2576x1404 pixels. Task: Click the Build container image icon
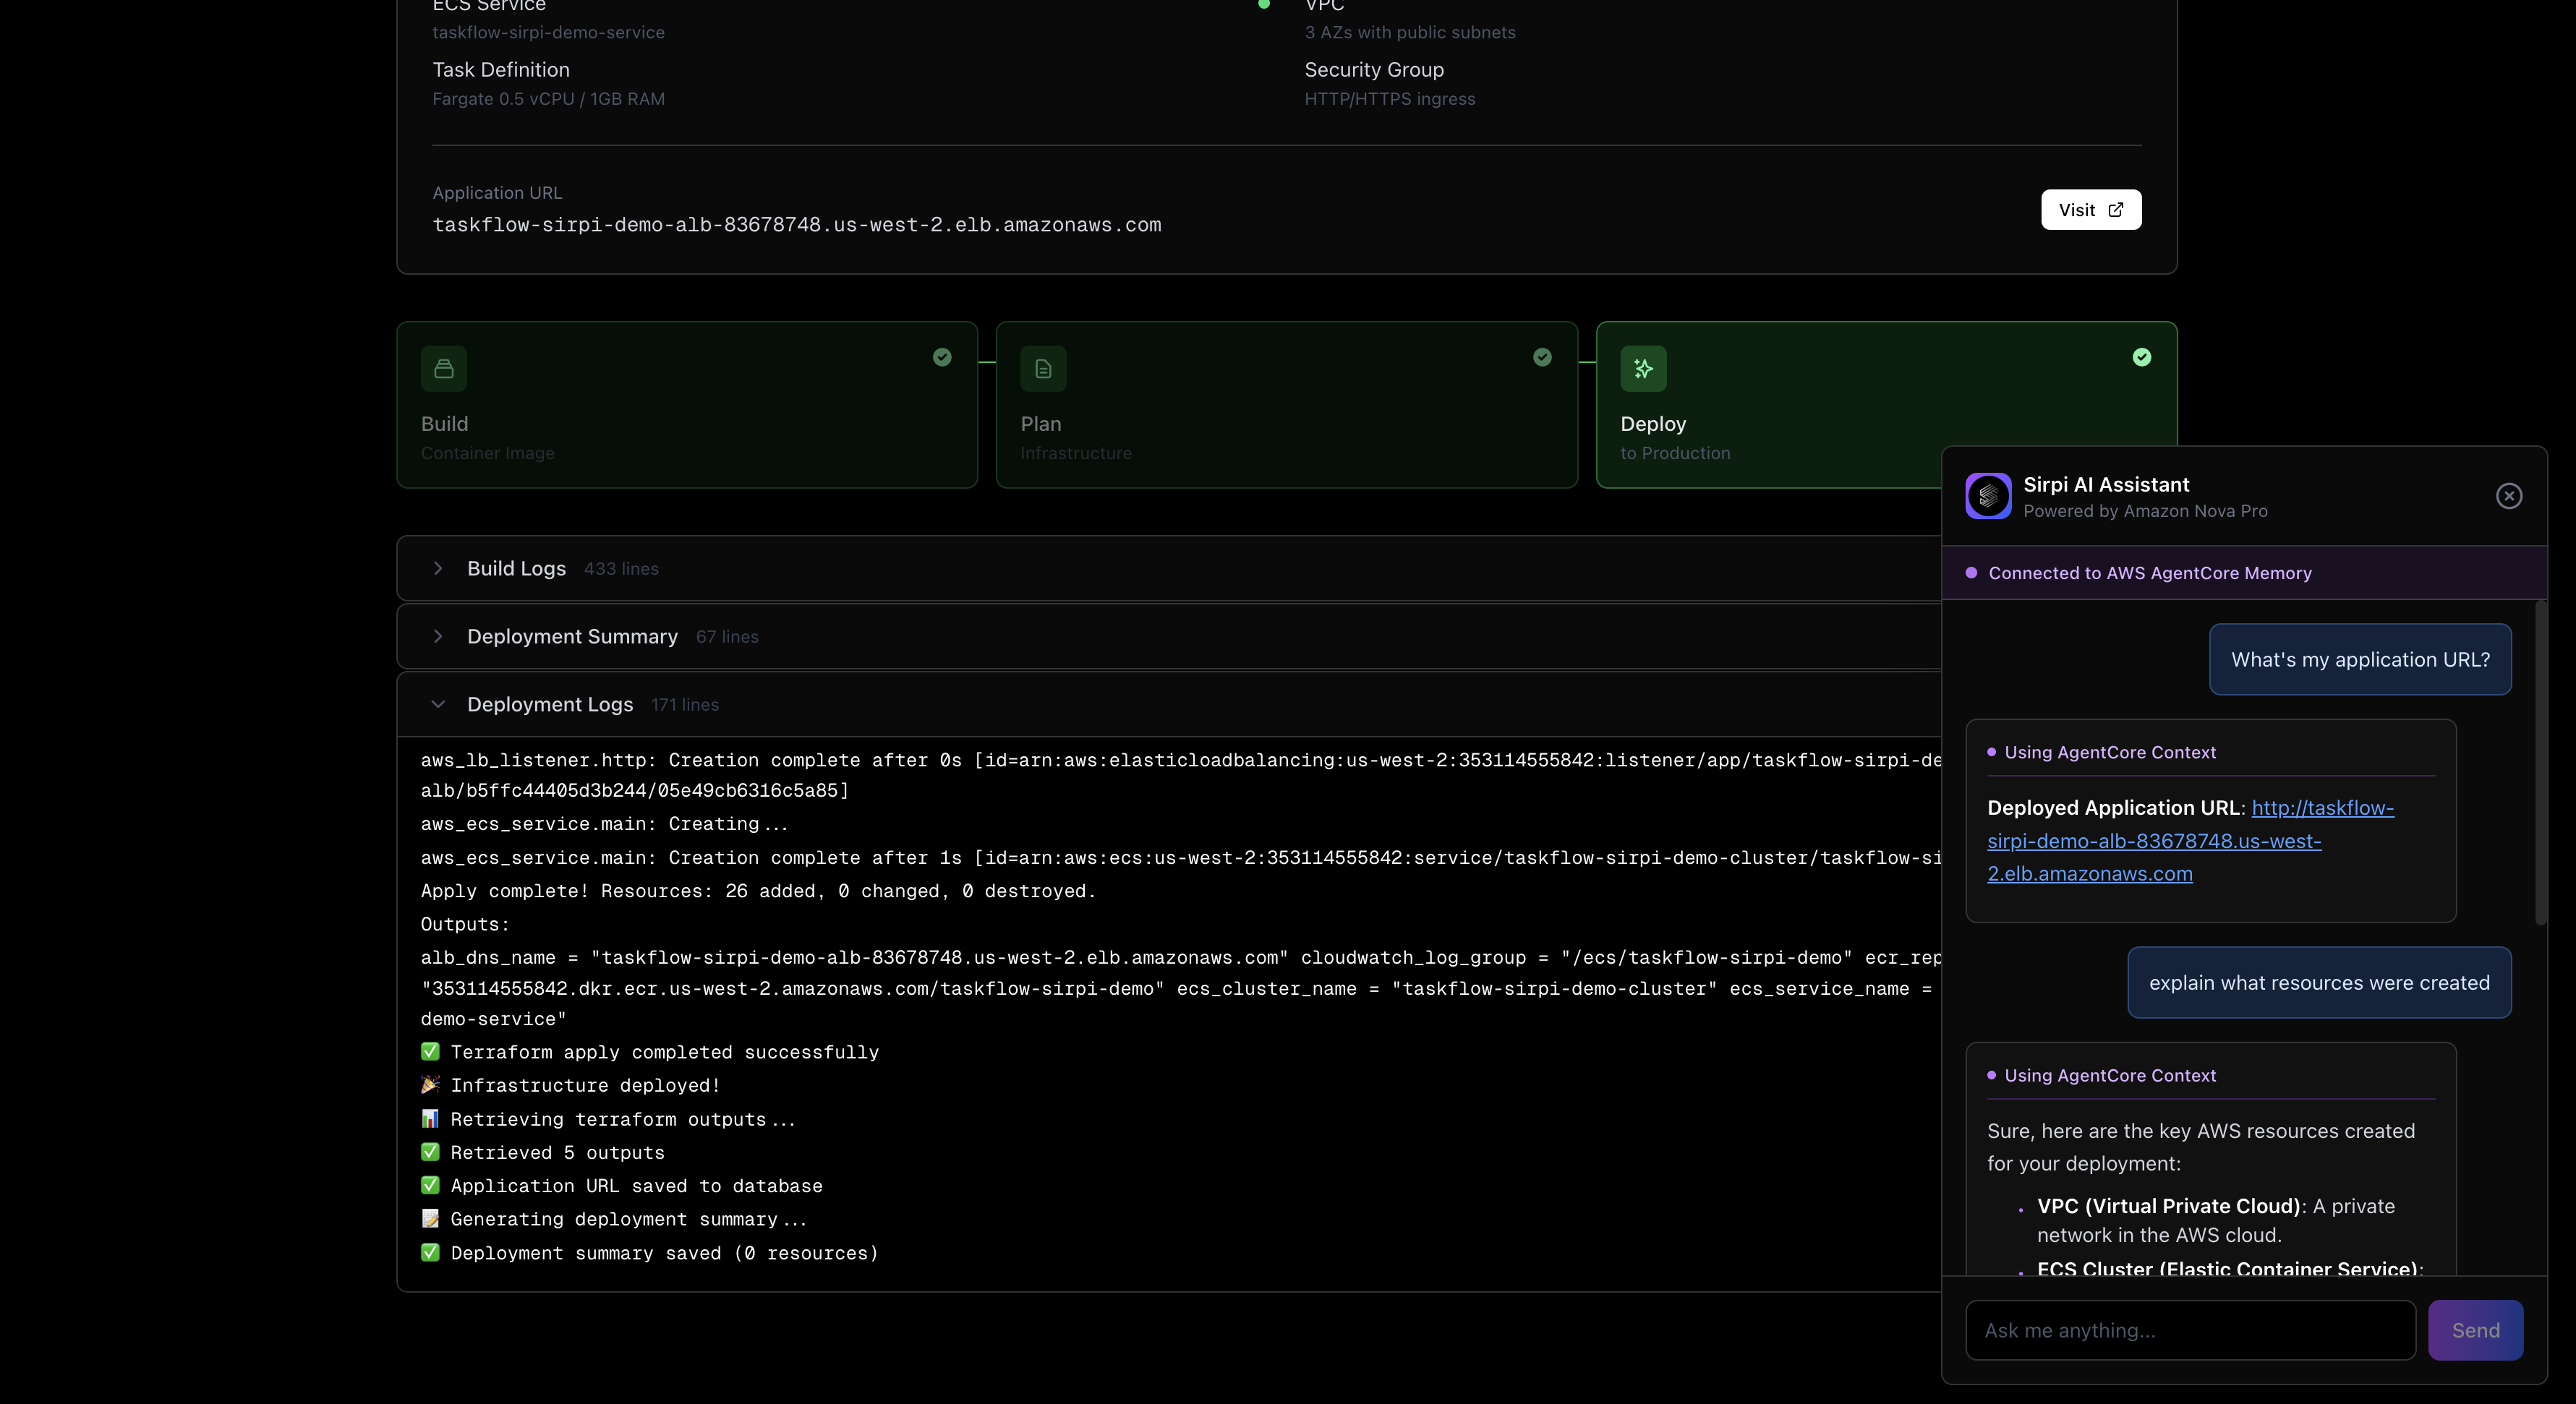click(x=443, y=369)
